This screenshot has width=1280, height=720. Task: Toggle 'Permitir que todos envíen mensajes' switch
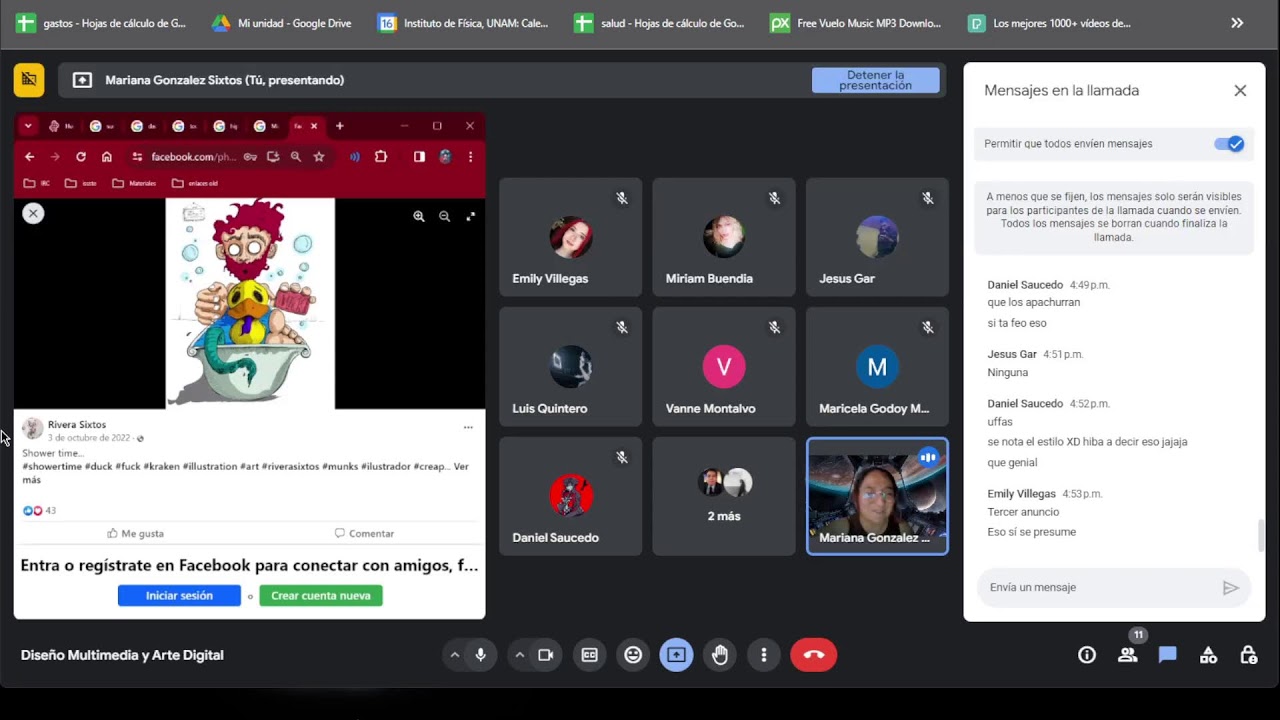coord(1229,144)
